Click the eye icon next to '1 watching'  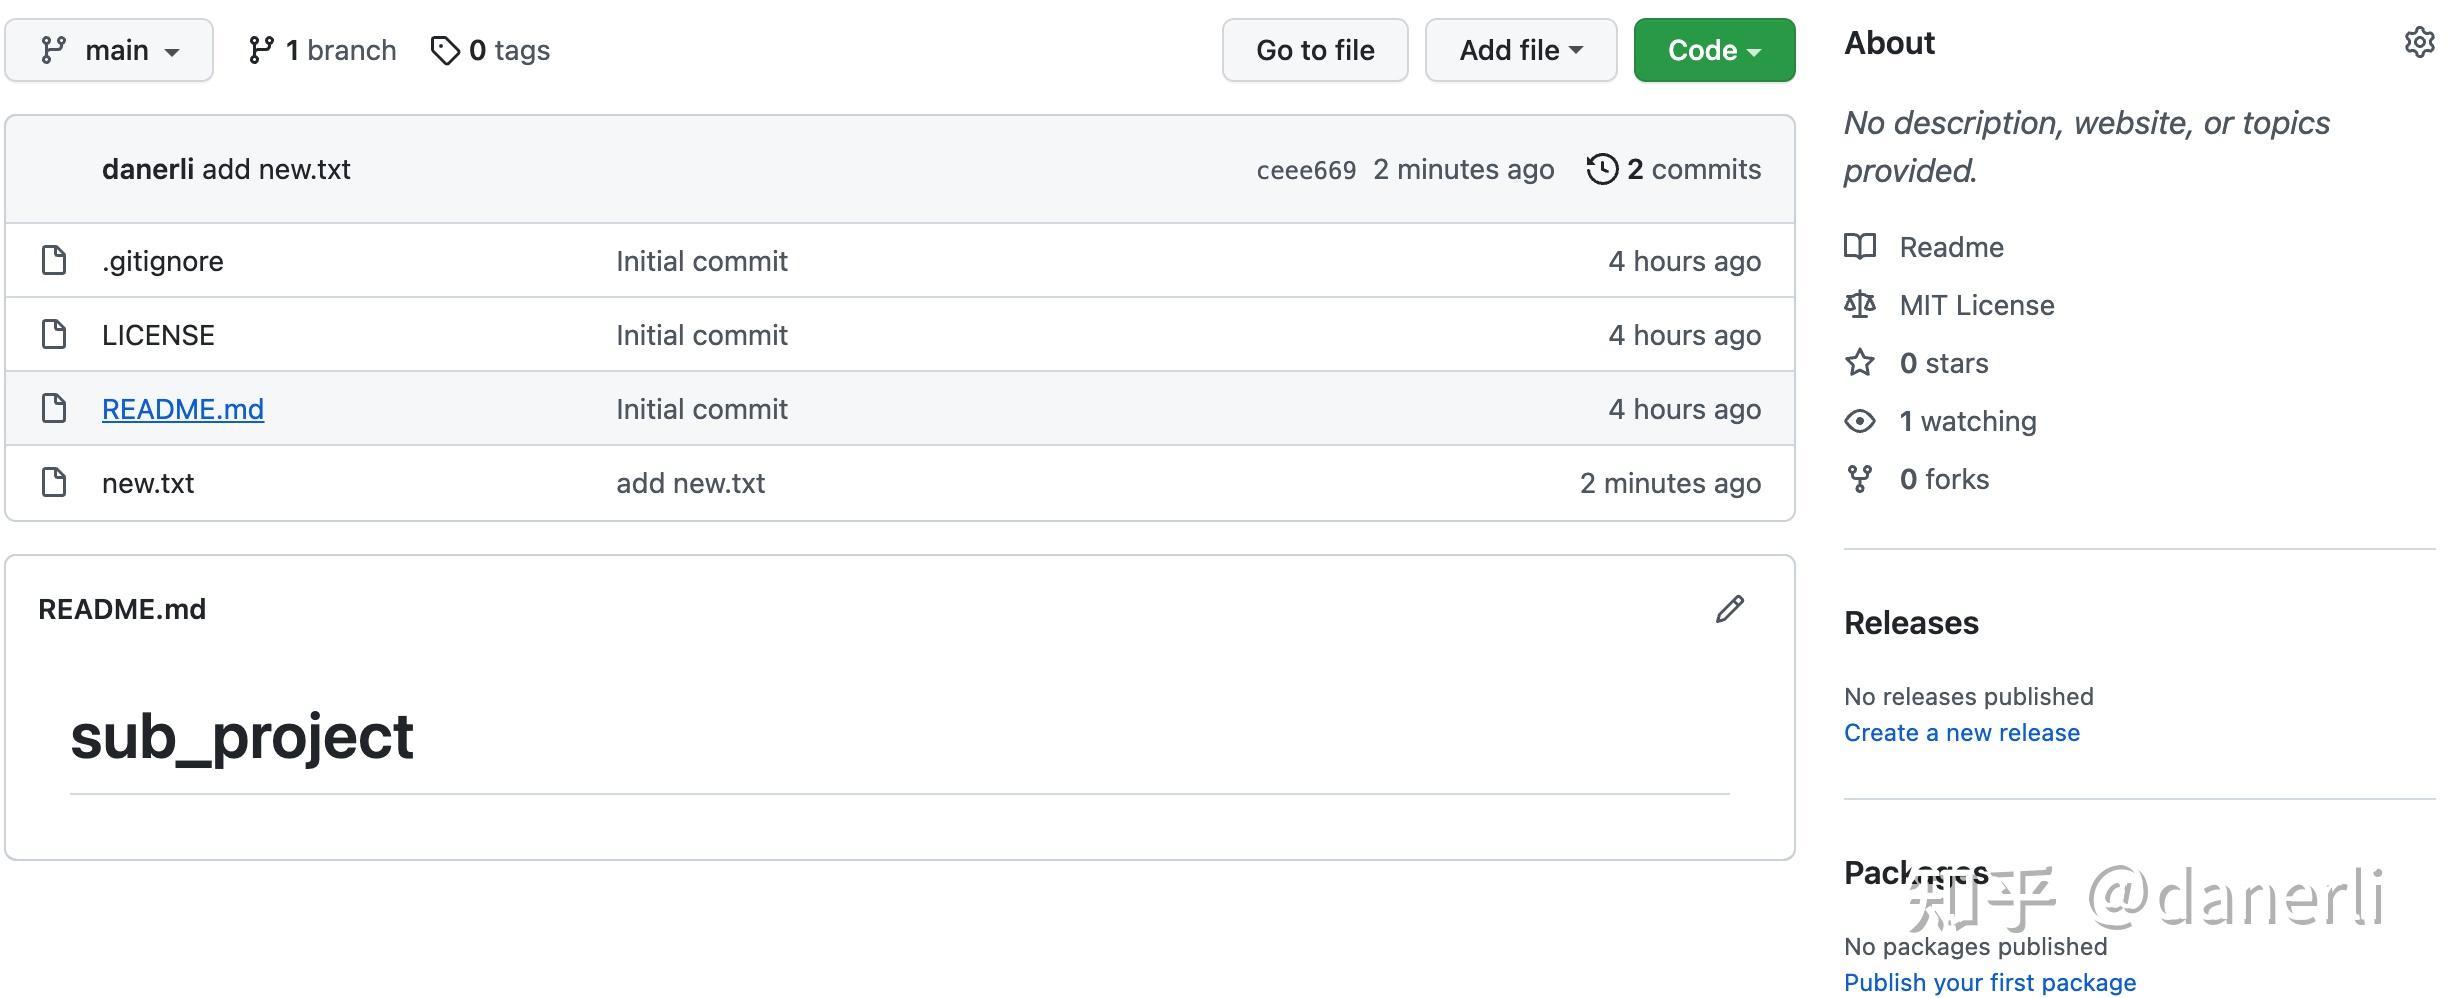[1860, 421]
